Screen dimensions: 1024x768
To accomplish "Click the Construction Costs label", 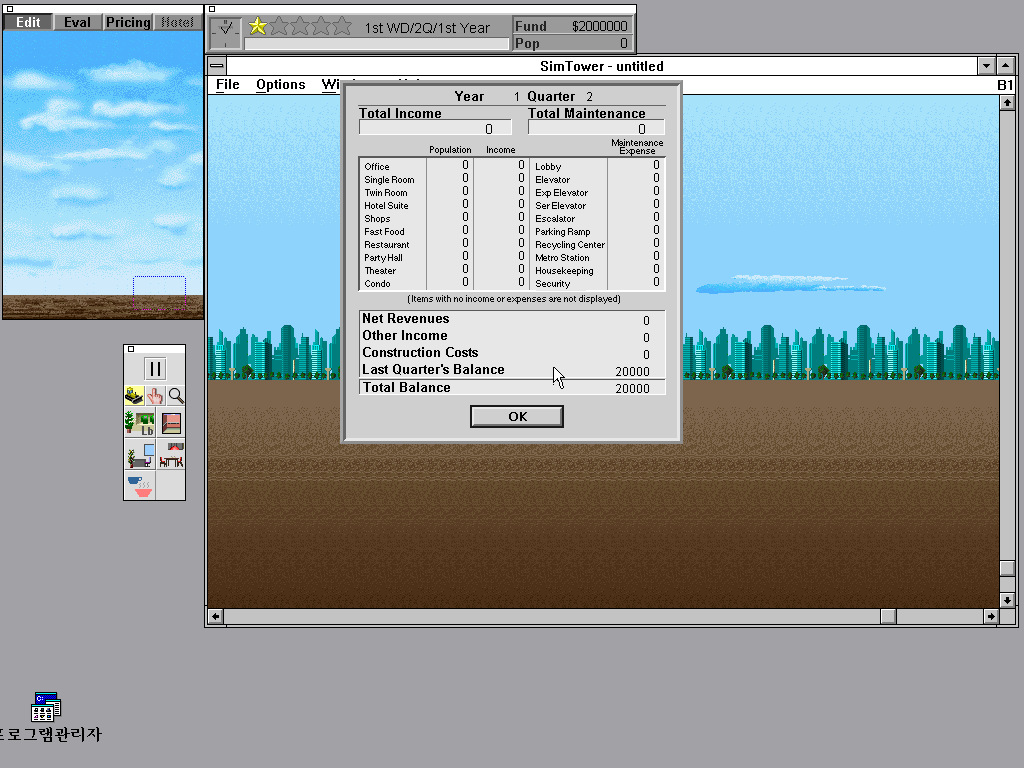I will tap(420, 353).
